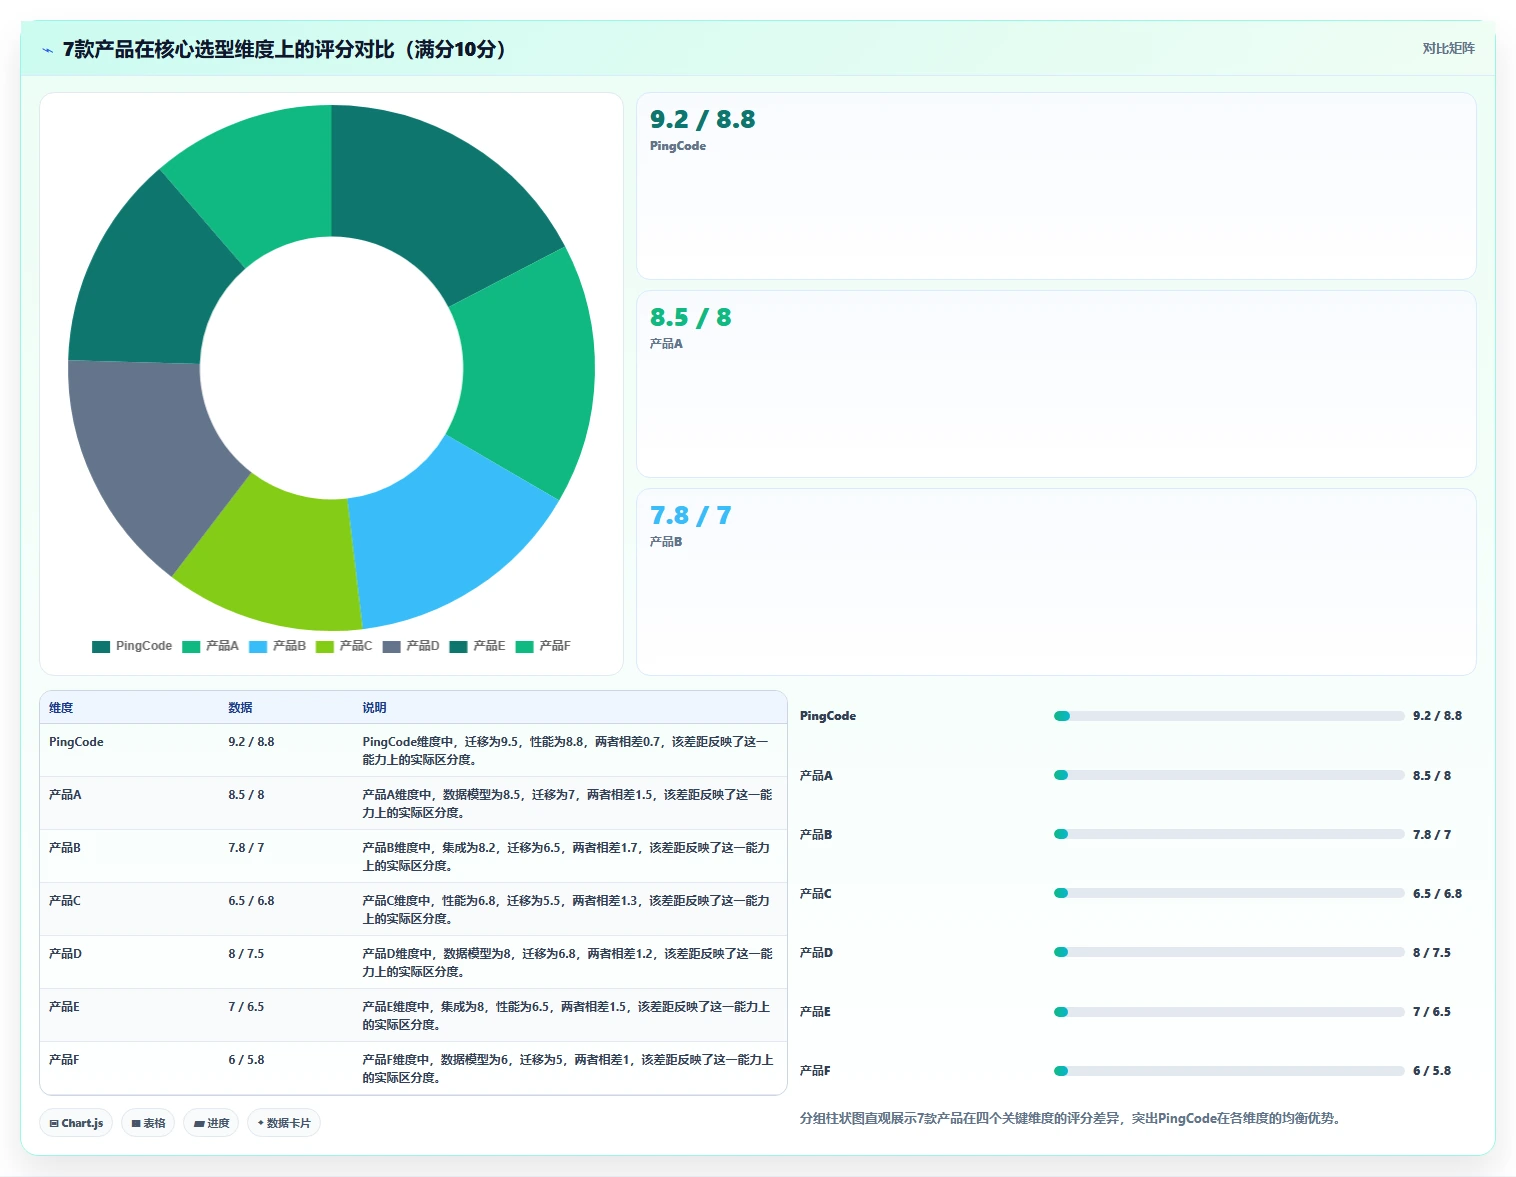Click the 6.5 / 6.8 value in the table
The height and width of the screenshot is (1177, 1516).
pos(251,901)
